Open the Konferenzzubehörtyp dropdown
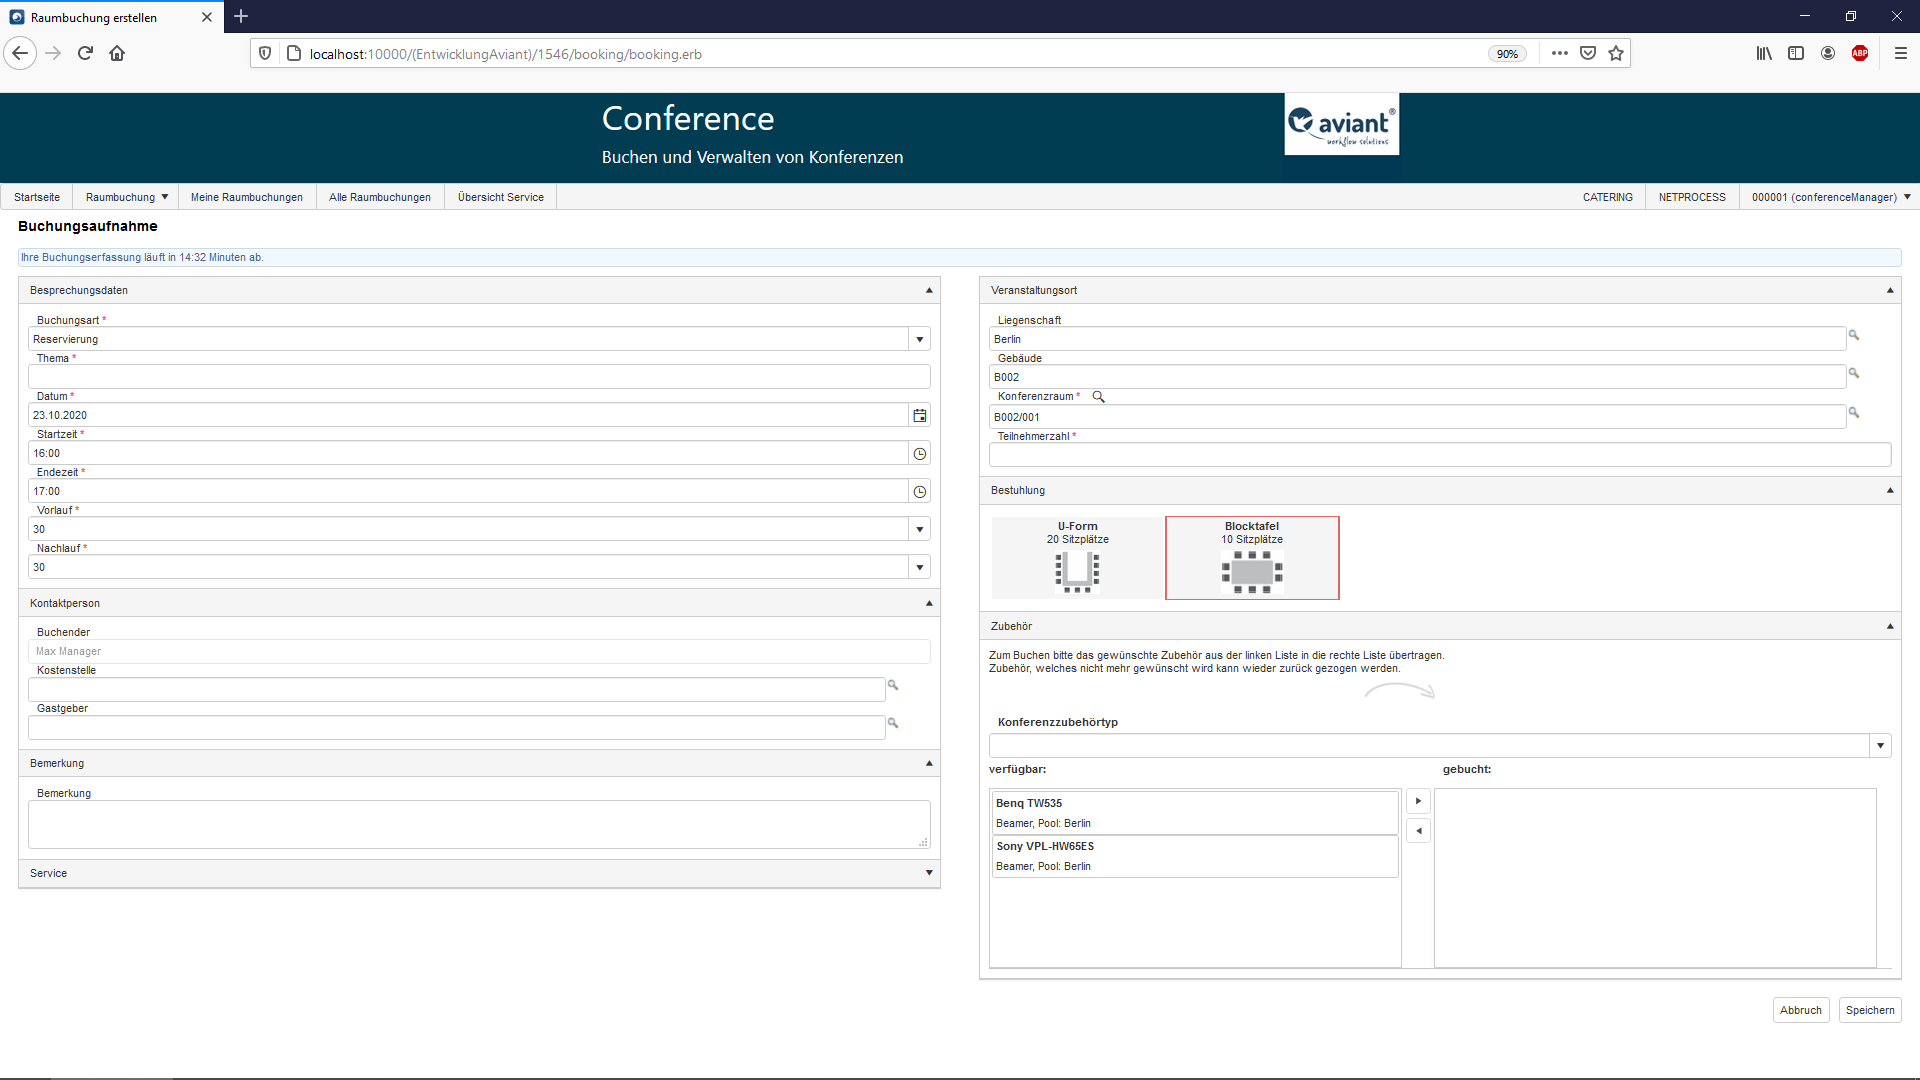The height and width of the screenshot is (1080, 1920). pos(1880,746)
